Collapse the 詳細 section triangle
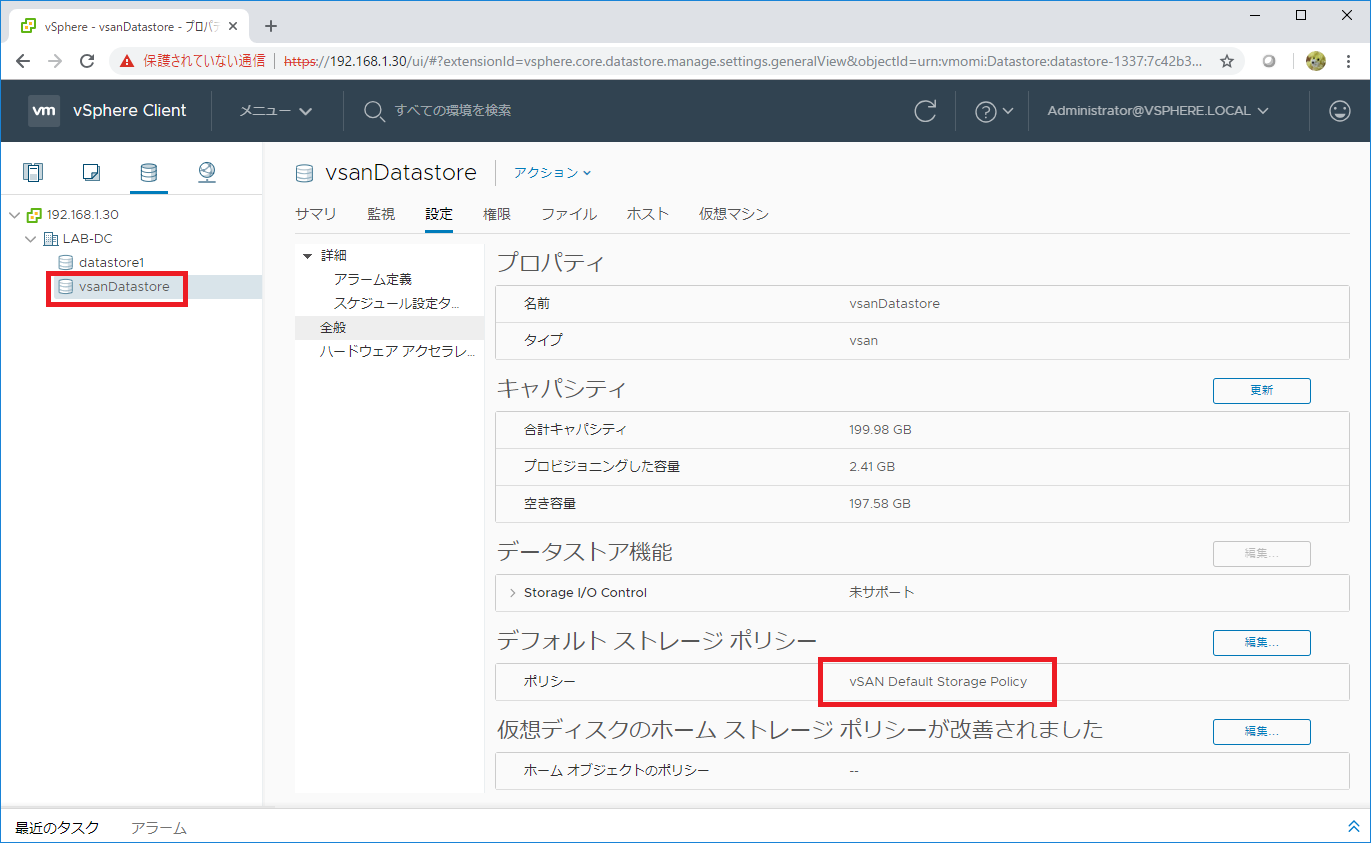The image size is (1371, 843). (307, 256)
